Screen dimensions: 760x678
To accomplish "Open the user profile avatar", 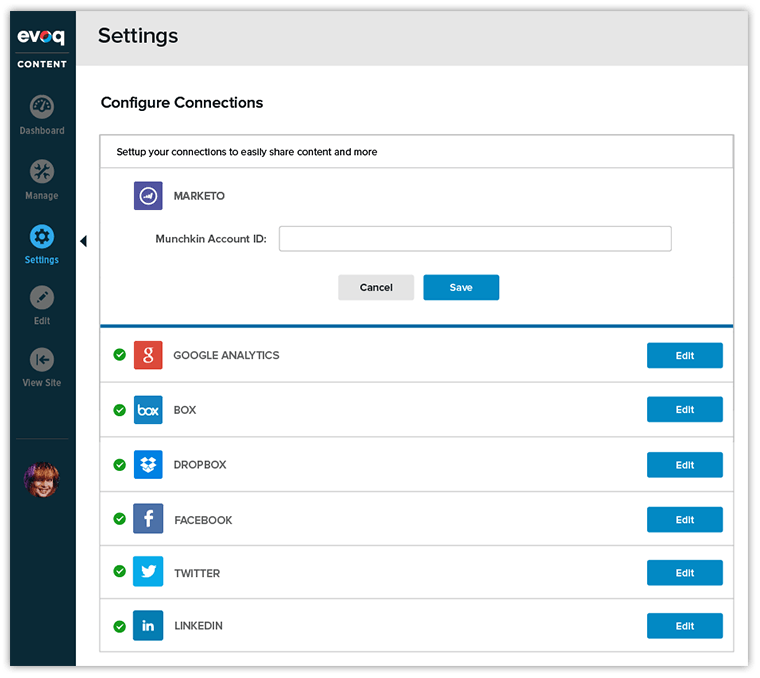I will coord(41,480).
